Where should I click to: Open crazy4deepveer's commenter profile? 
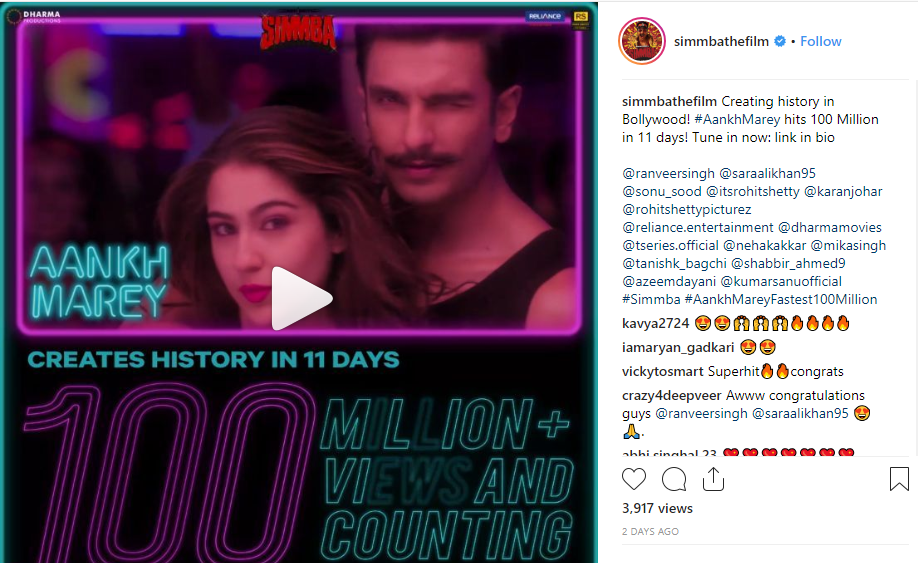point(672,395)
